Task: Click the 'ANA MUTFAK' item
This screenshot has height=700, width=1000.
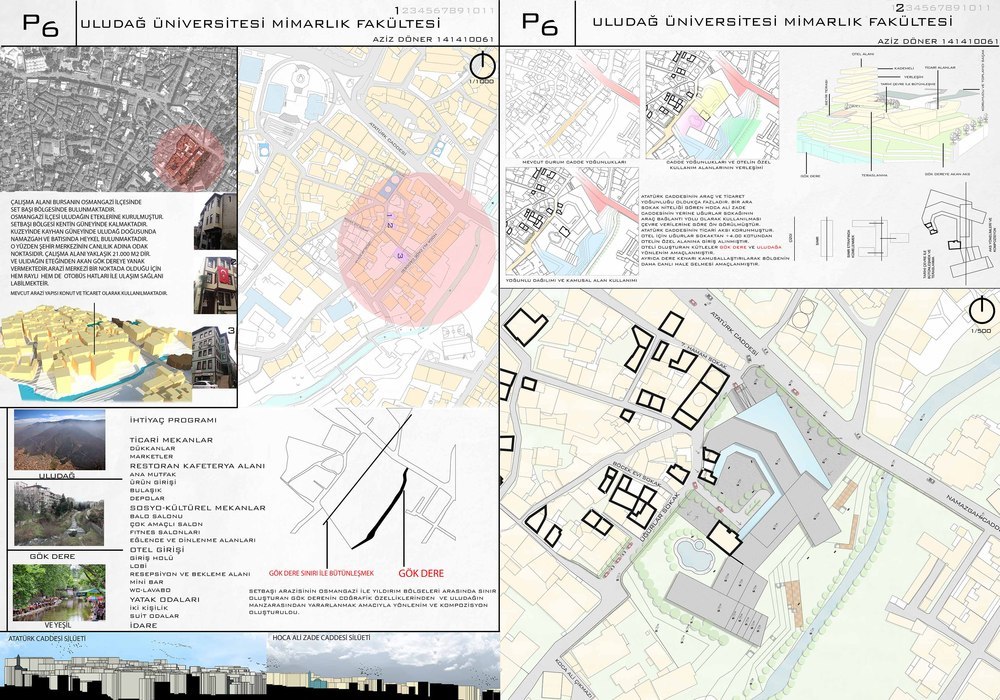Action: pyautogui.click(x=153, y=474)
